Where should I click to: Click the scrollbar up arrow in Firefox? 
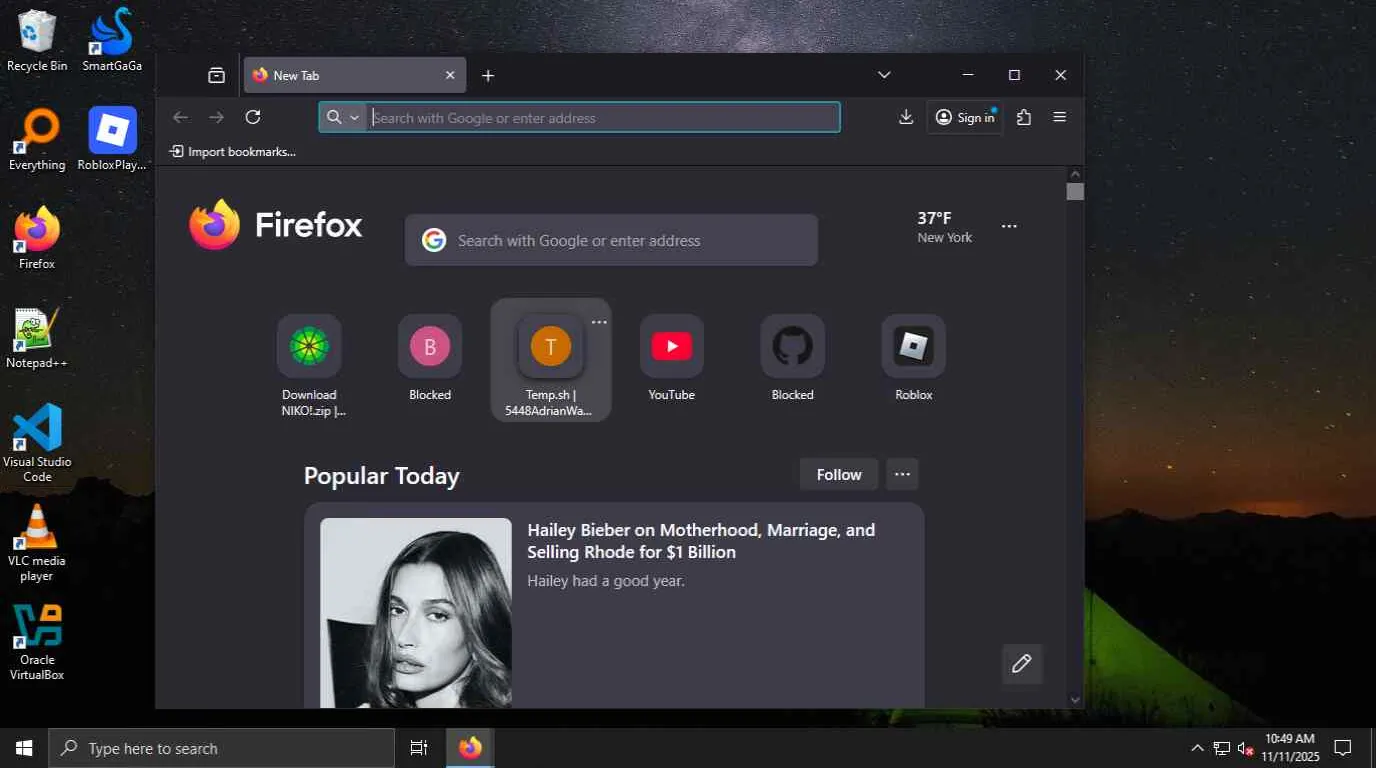(1075, 174)
